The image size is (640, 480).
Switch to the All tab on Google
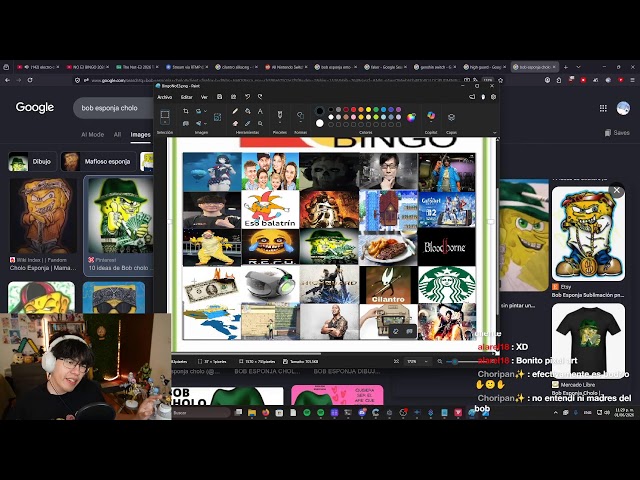pyautogui.click(x=117, y=134)
